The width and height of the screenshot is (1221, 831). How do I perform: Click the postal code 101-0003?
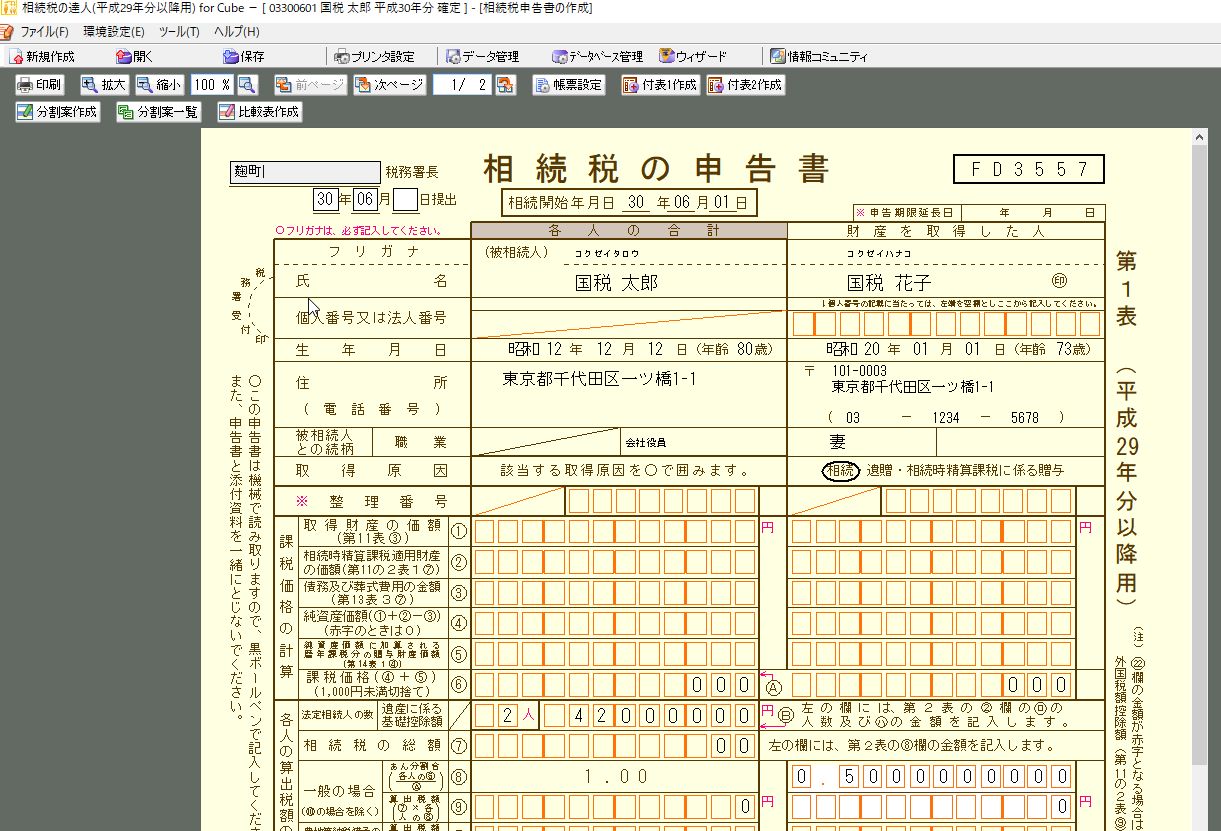coord(859,370)
